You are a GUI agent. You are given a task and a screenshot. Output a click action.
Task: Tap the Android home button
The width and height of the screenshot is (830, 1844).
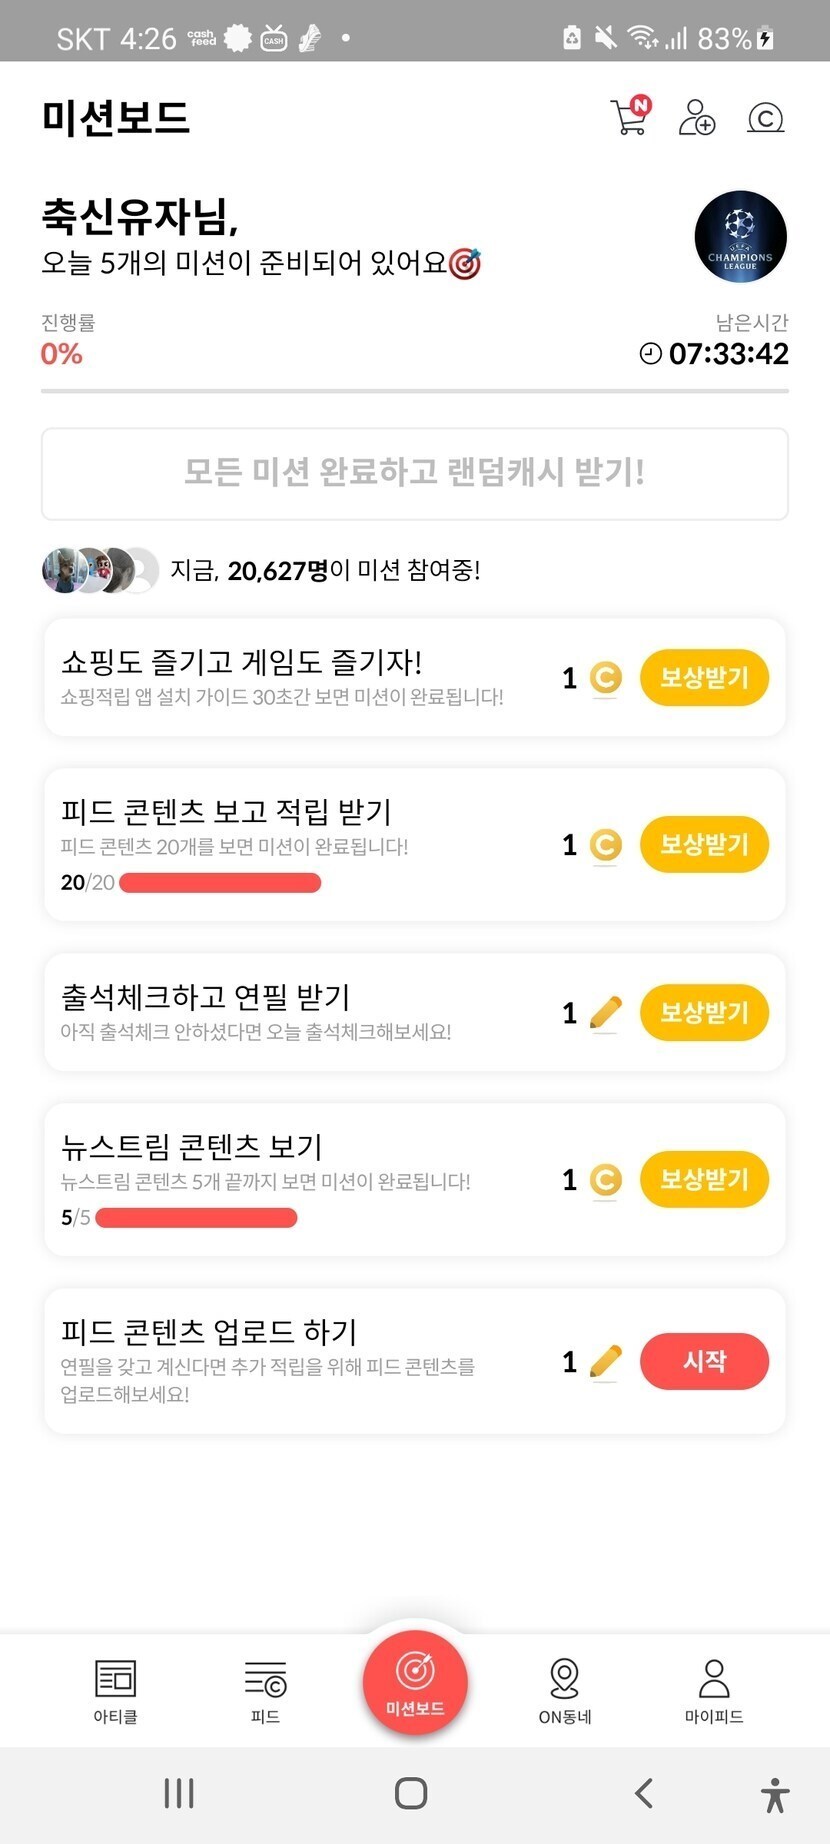pos(411,1794)
